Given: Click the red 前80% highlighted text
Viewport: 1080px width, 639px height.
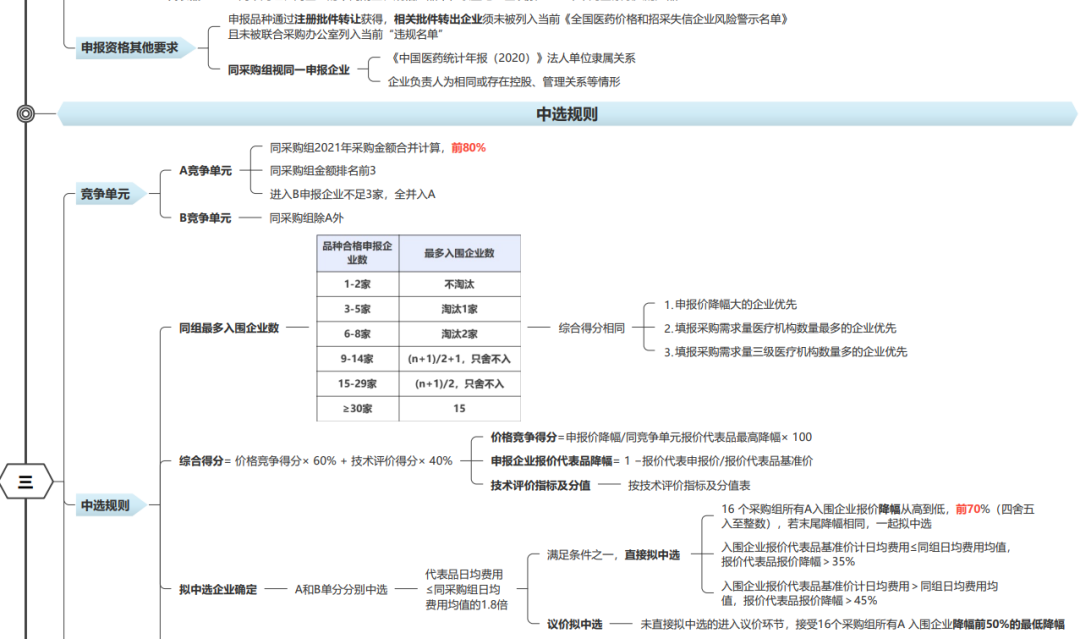Looking at the screenshot, I should 471,146.
